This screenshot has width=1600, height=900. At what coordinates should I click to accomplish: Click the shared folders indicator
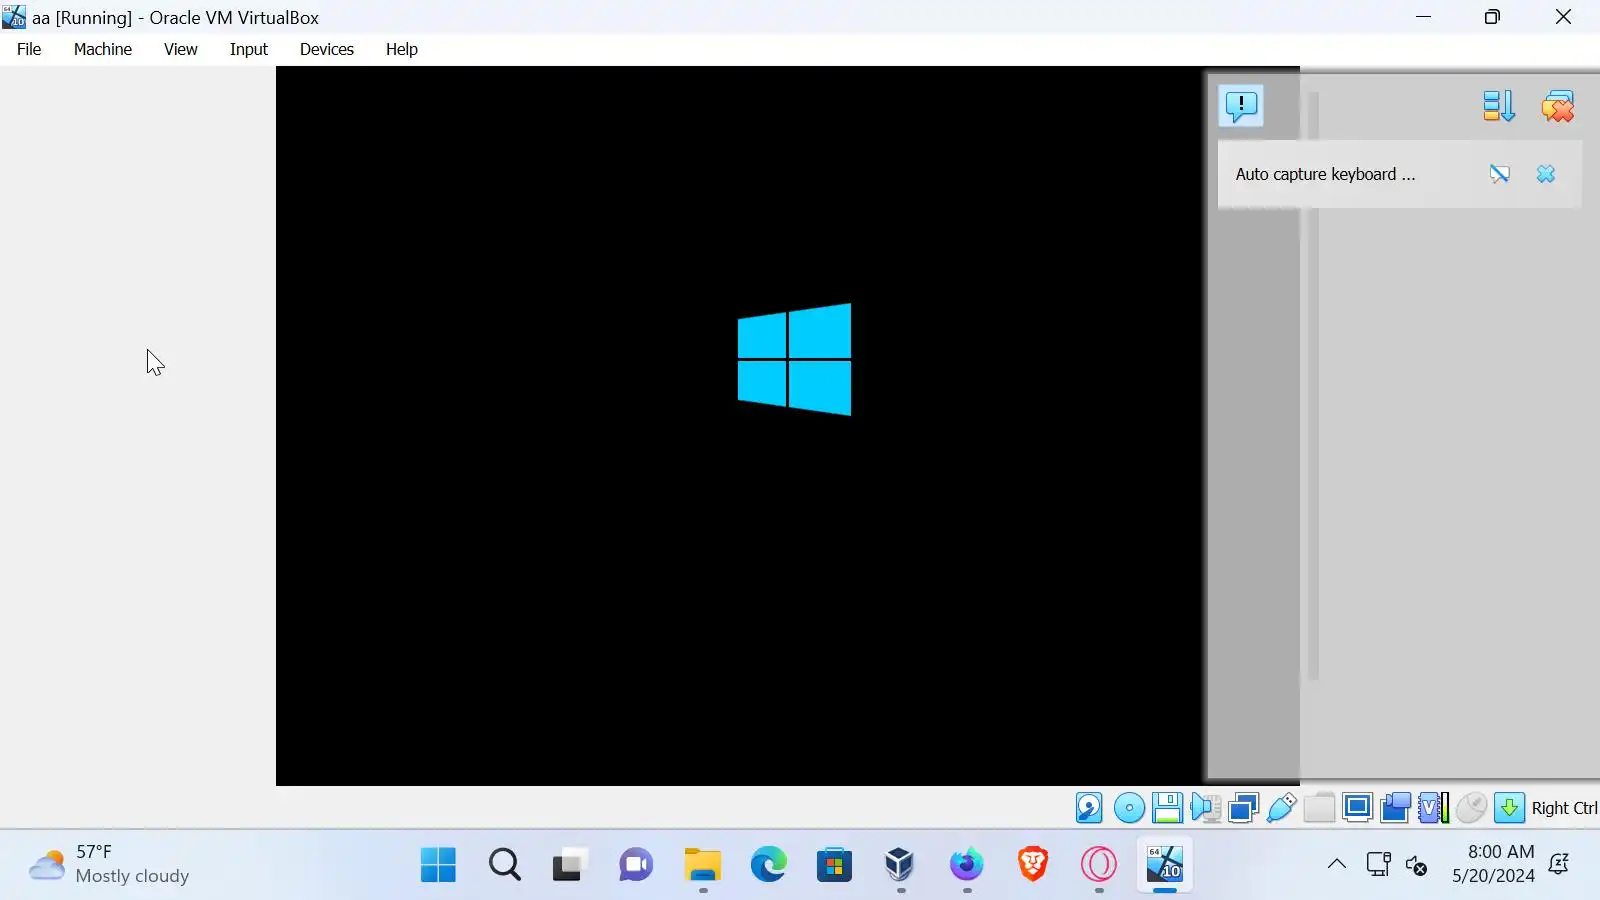1319,808
